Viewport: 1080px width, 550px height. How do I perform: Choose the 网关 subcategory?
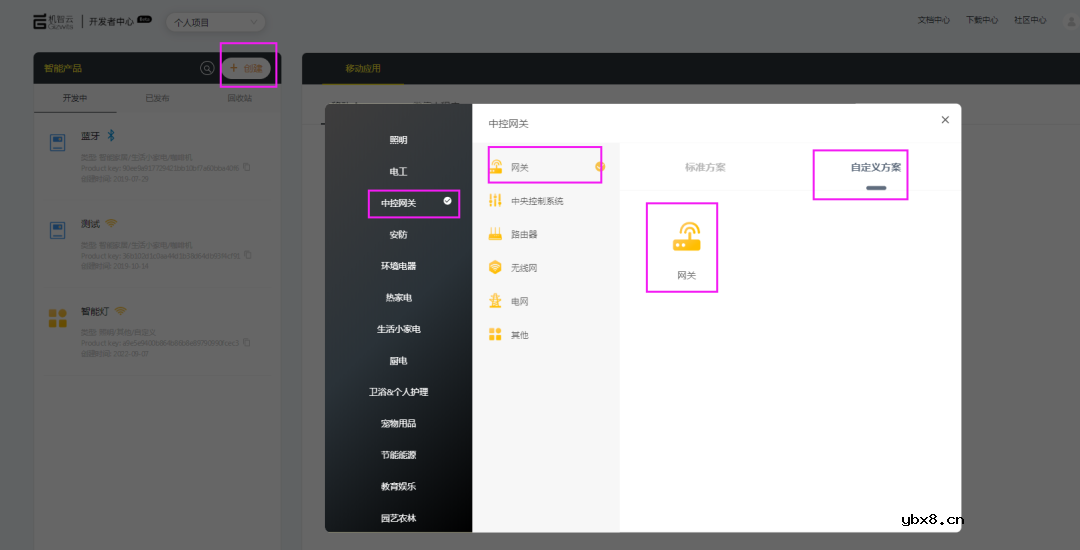546,167
